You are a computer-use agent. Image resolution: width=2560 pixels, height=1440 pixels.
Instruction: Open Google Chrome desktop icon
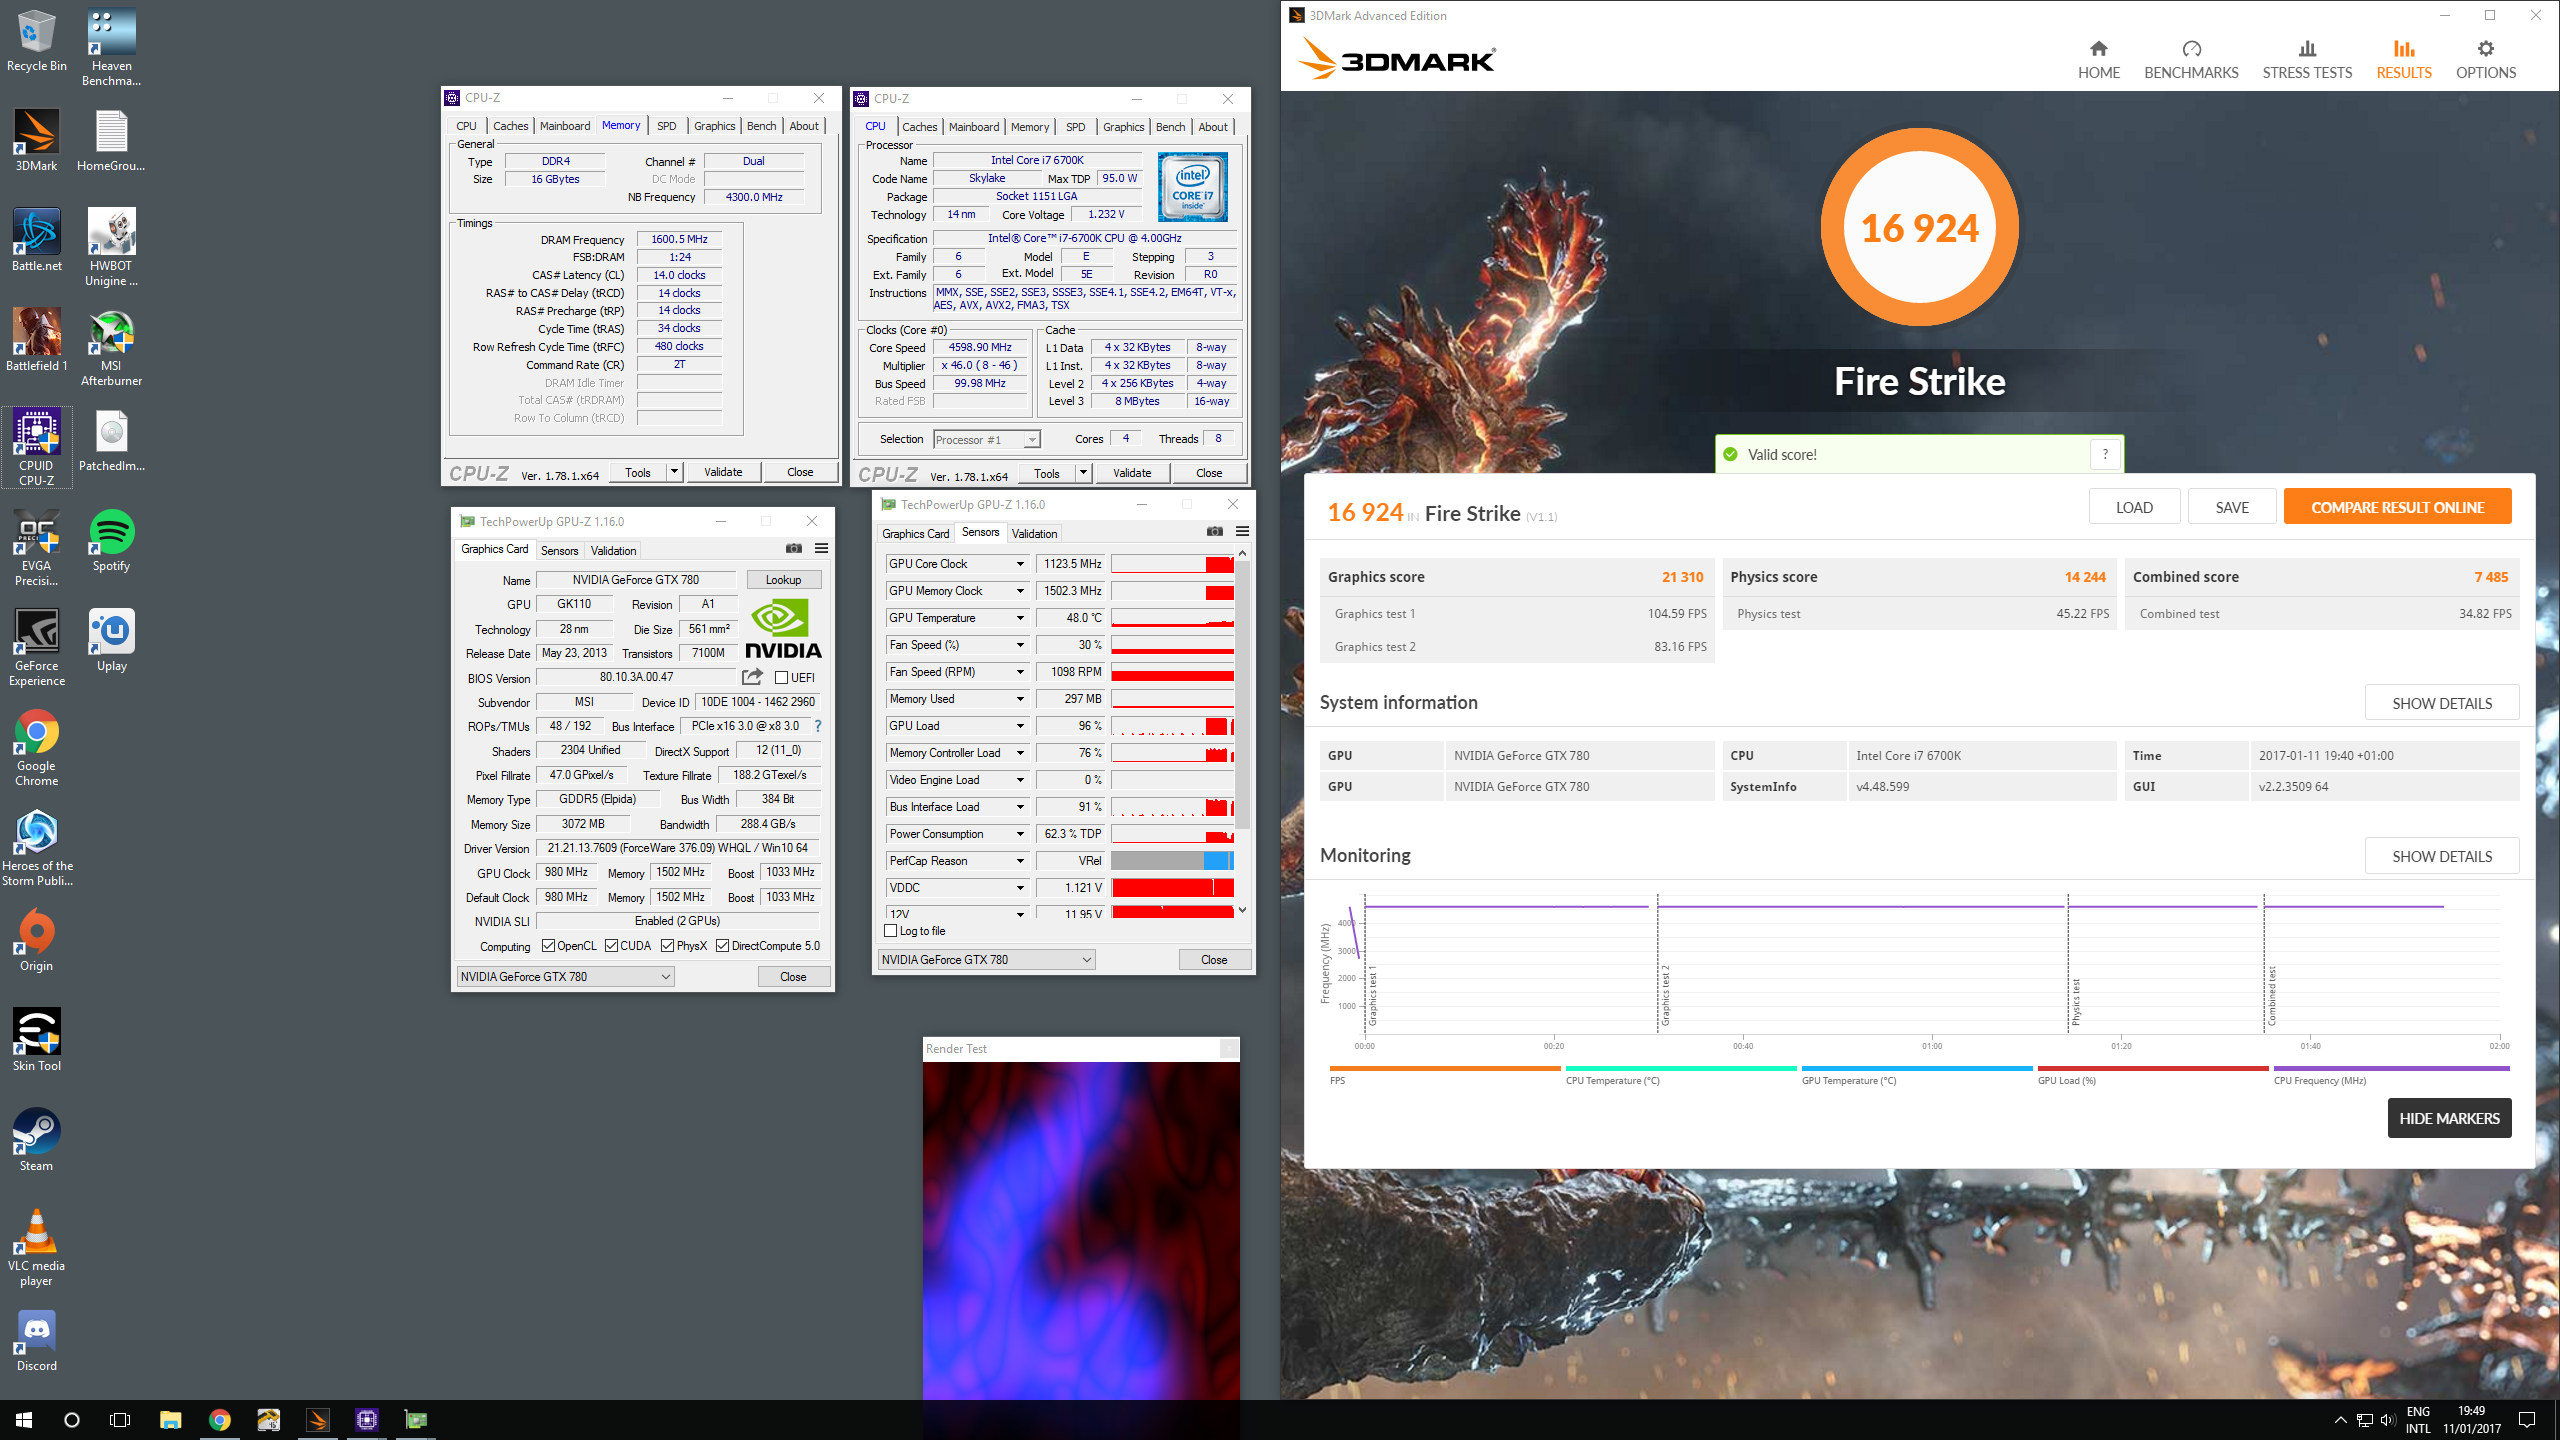click(37, 748)
